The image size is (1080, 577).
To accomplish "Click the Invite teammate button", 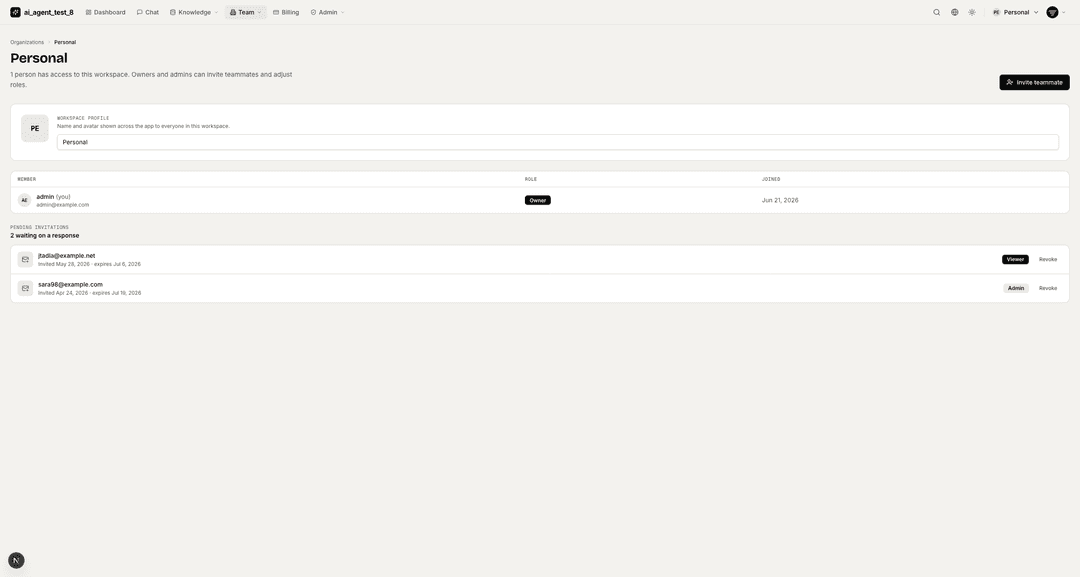I will 1034,83.
